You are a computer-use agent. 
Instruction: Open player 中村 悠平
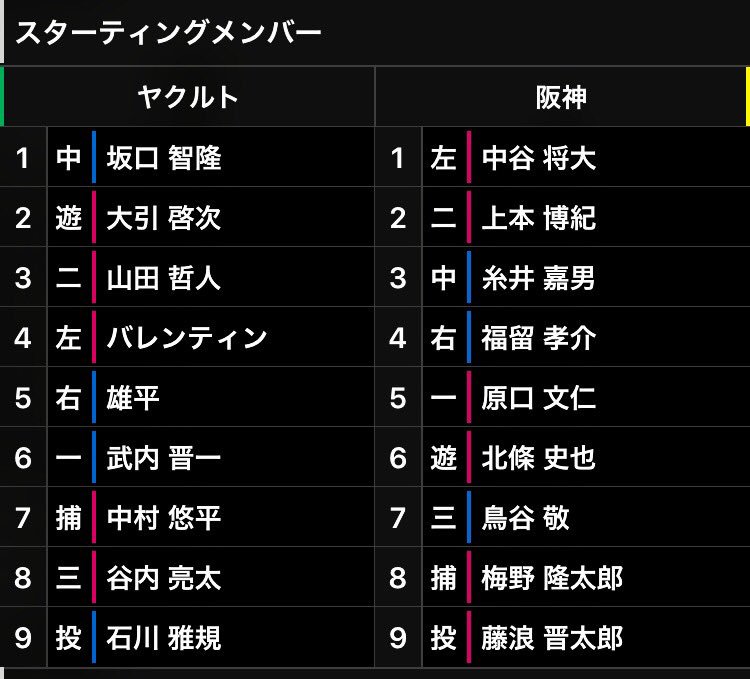pyautogui.click(x=164, y=518)
